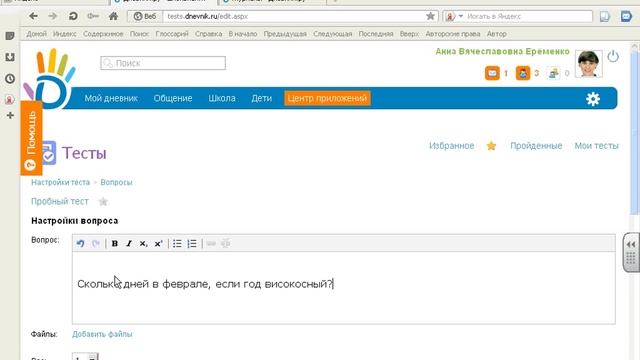Click the Следующая navigation bar link

(x=332, y=34)
